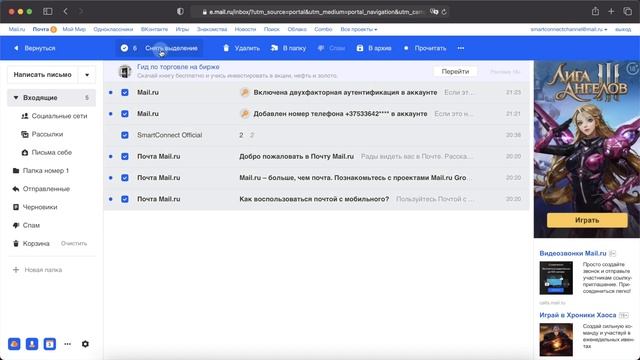This screenshot has height=360, width=640.
Task: Open Папка номер 1 folder
Action: (x=46, y=171)
